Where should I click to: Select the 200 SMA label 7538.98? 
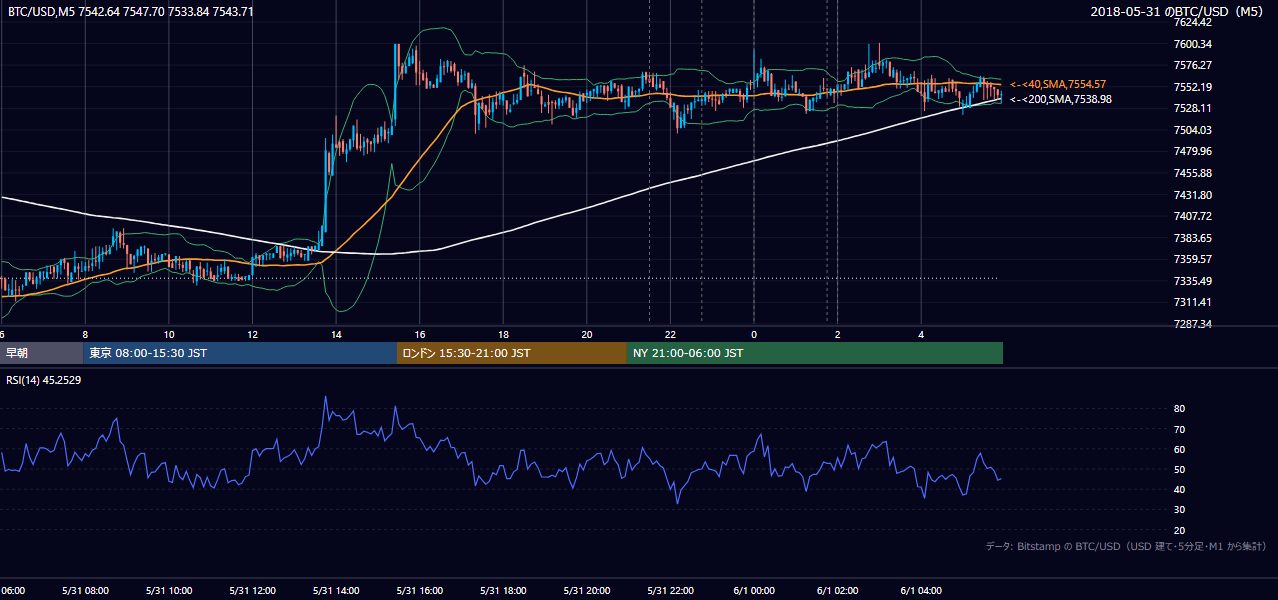tap(1060, 99)
